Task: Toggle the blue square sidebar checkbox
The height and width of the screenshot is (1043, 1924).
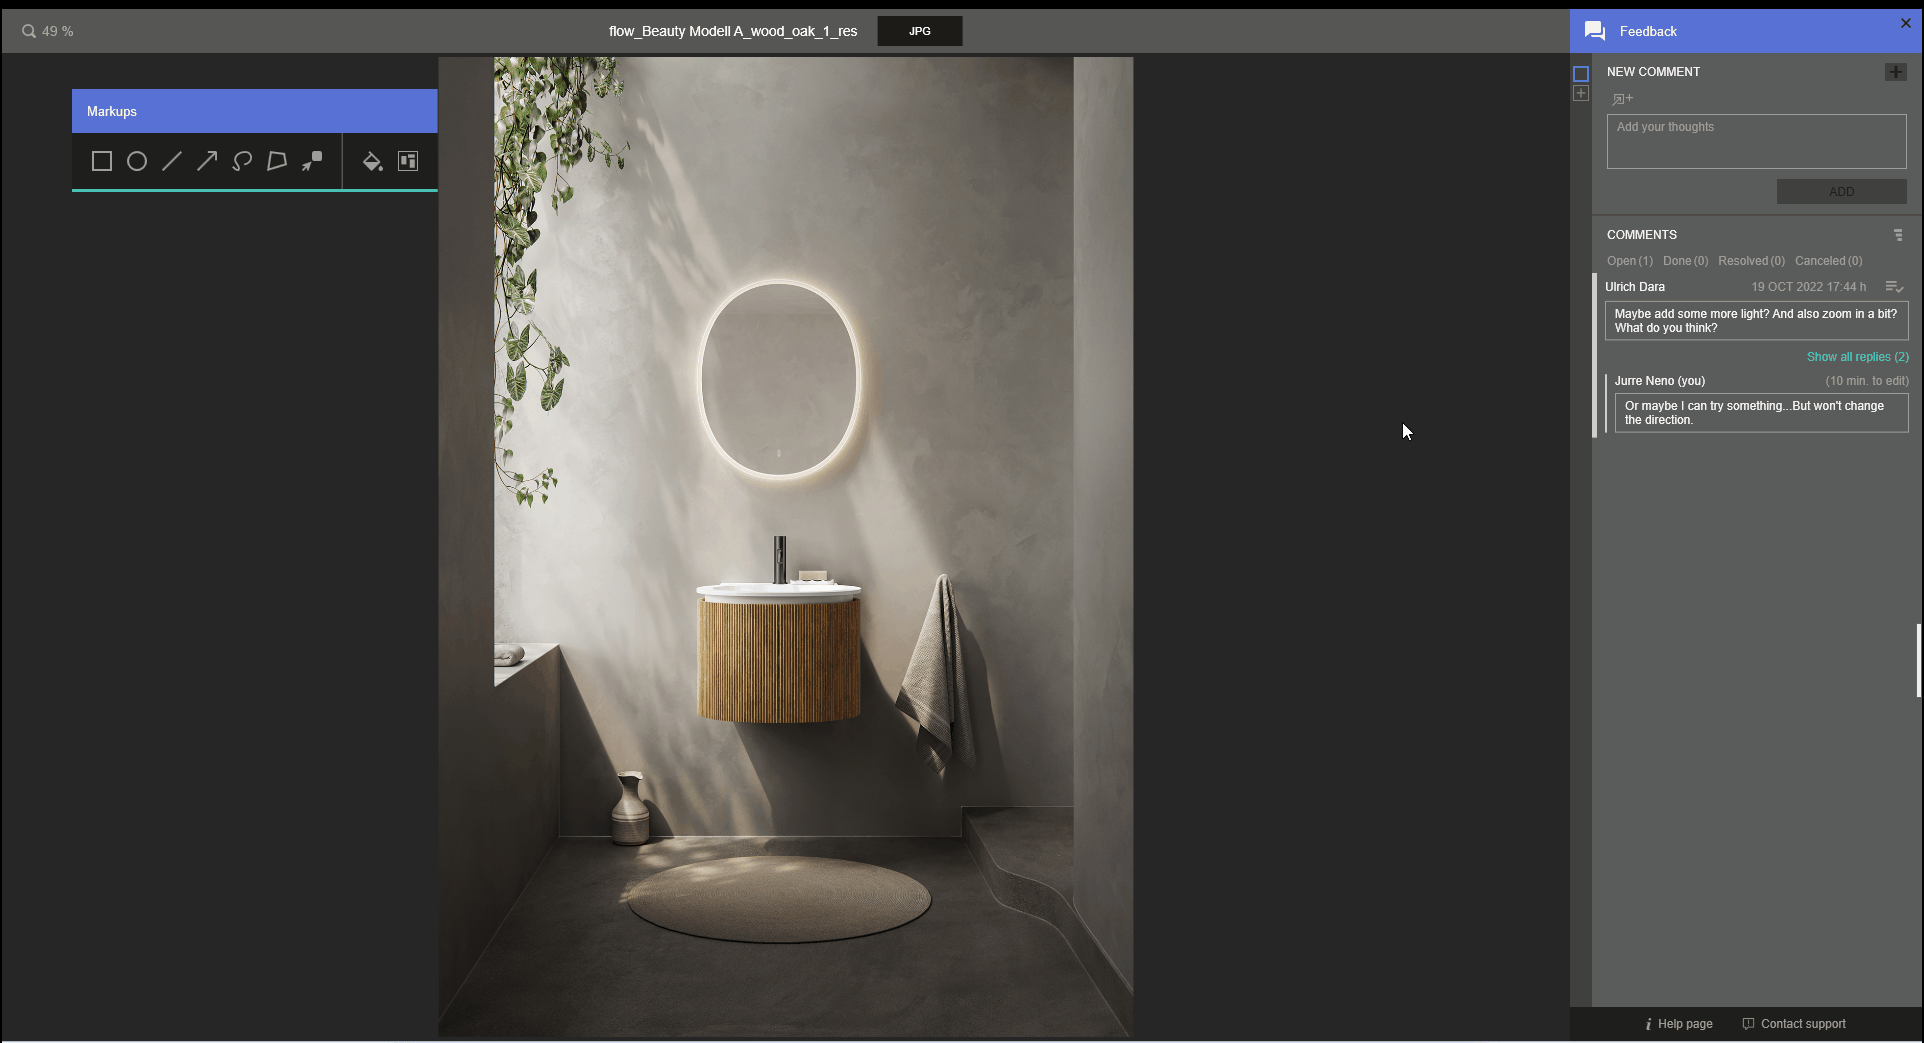Action: coord(1581,74)
